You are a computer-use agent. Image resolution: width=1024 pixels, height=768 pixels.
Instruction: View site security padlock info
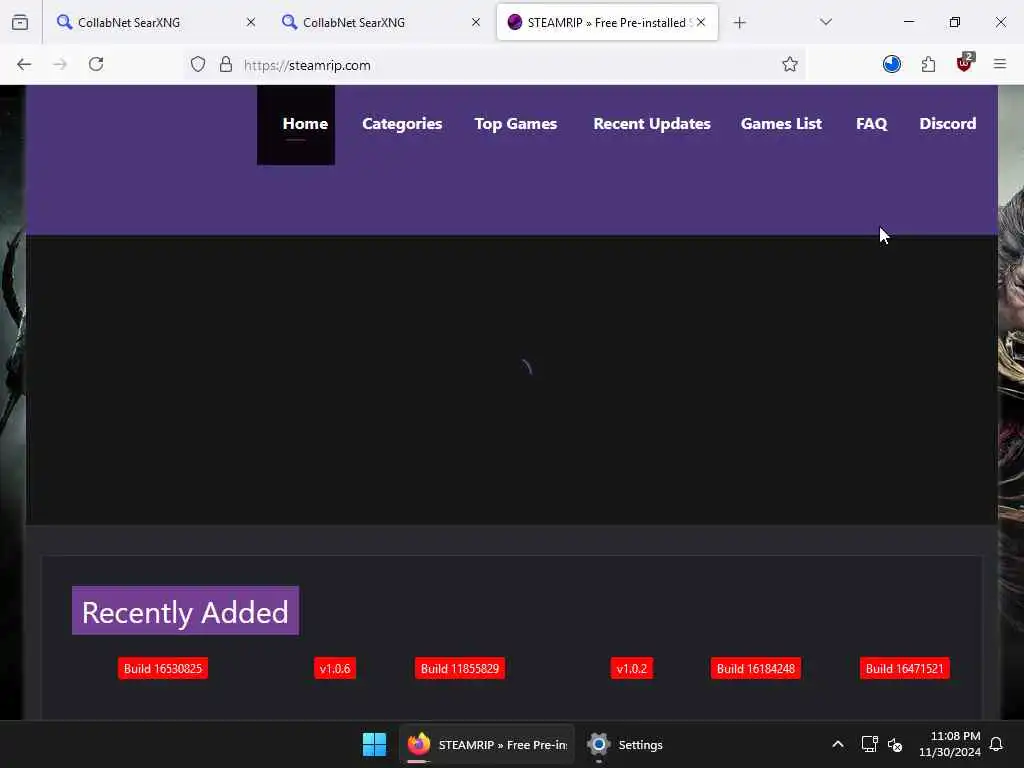pos(226,64)
